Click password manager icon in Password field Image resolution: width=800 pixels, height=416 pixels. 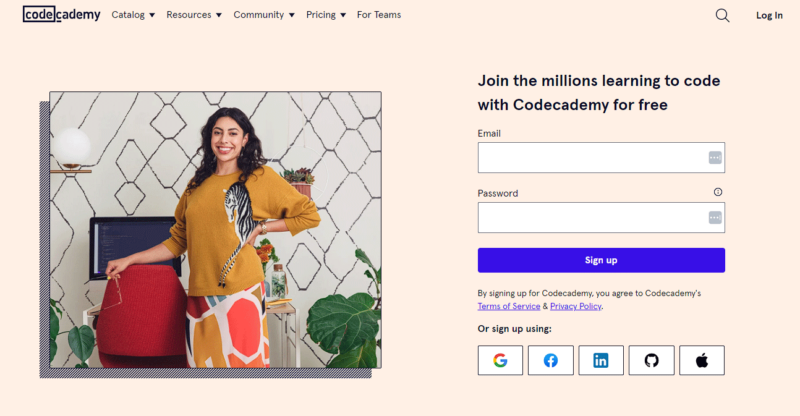715,217
